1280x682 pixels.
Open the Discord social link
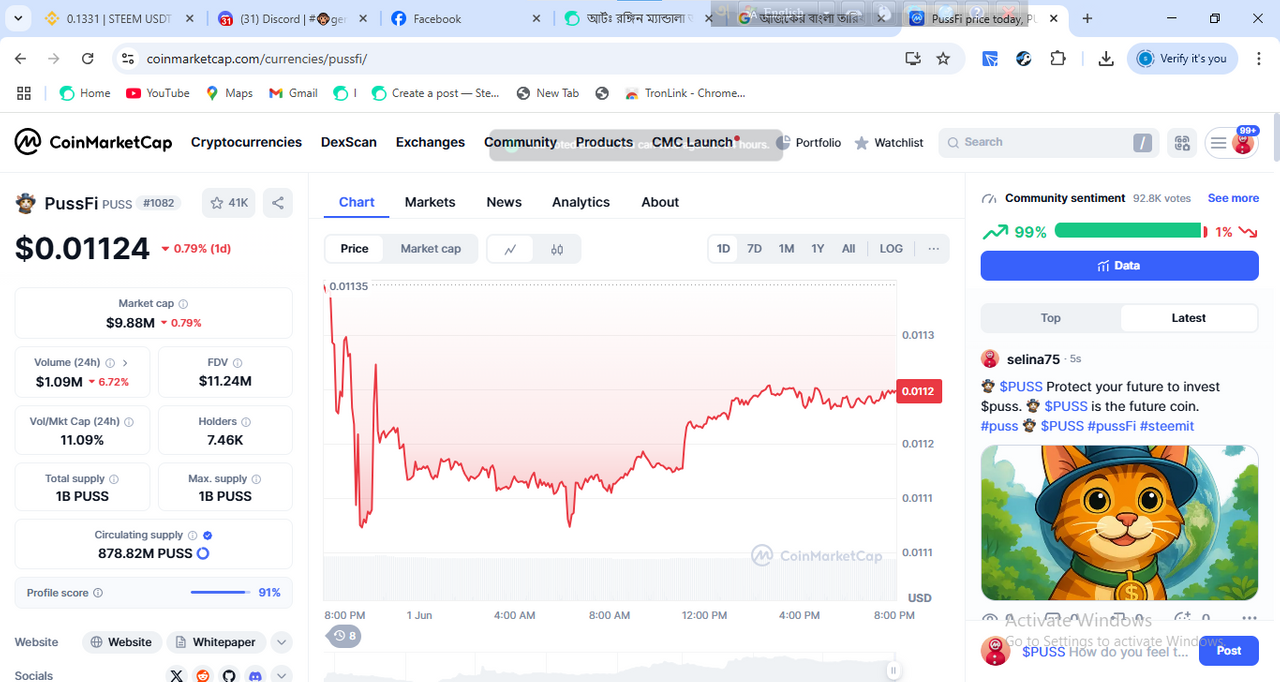click(255, 676)
